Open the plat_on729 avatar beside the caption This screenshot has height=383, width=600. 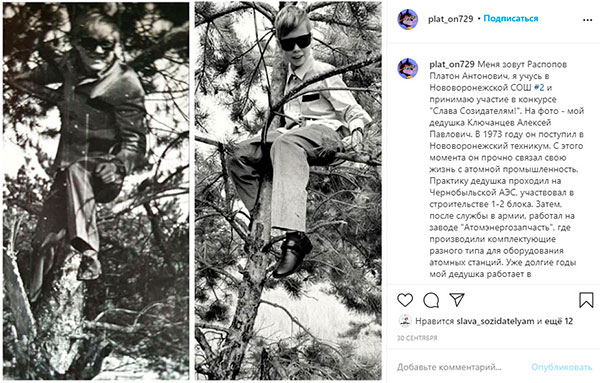(x=408, y=68)
